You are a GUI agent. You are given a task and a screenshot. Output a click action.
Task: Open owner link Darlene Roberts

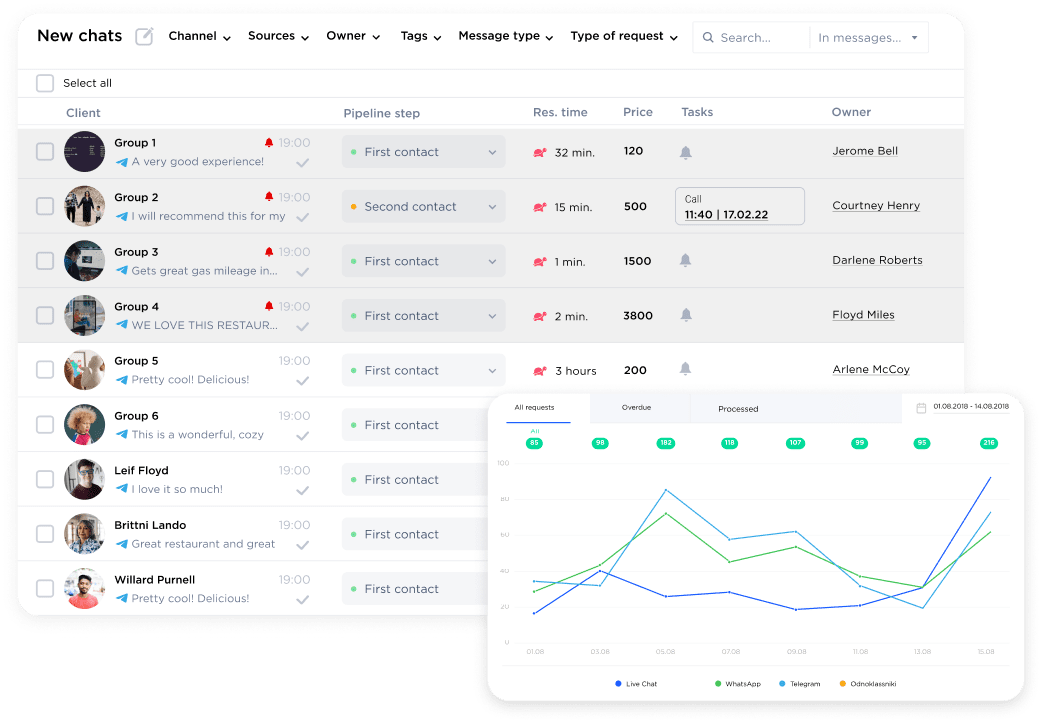(878, 260)
